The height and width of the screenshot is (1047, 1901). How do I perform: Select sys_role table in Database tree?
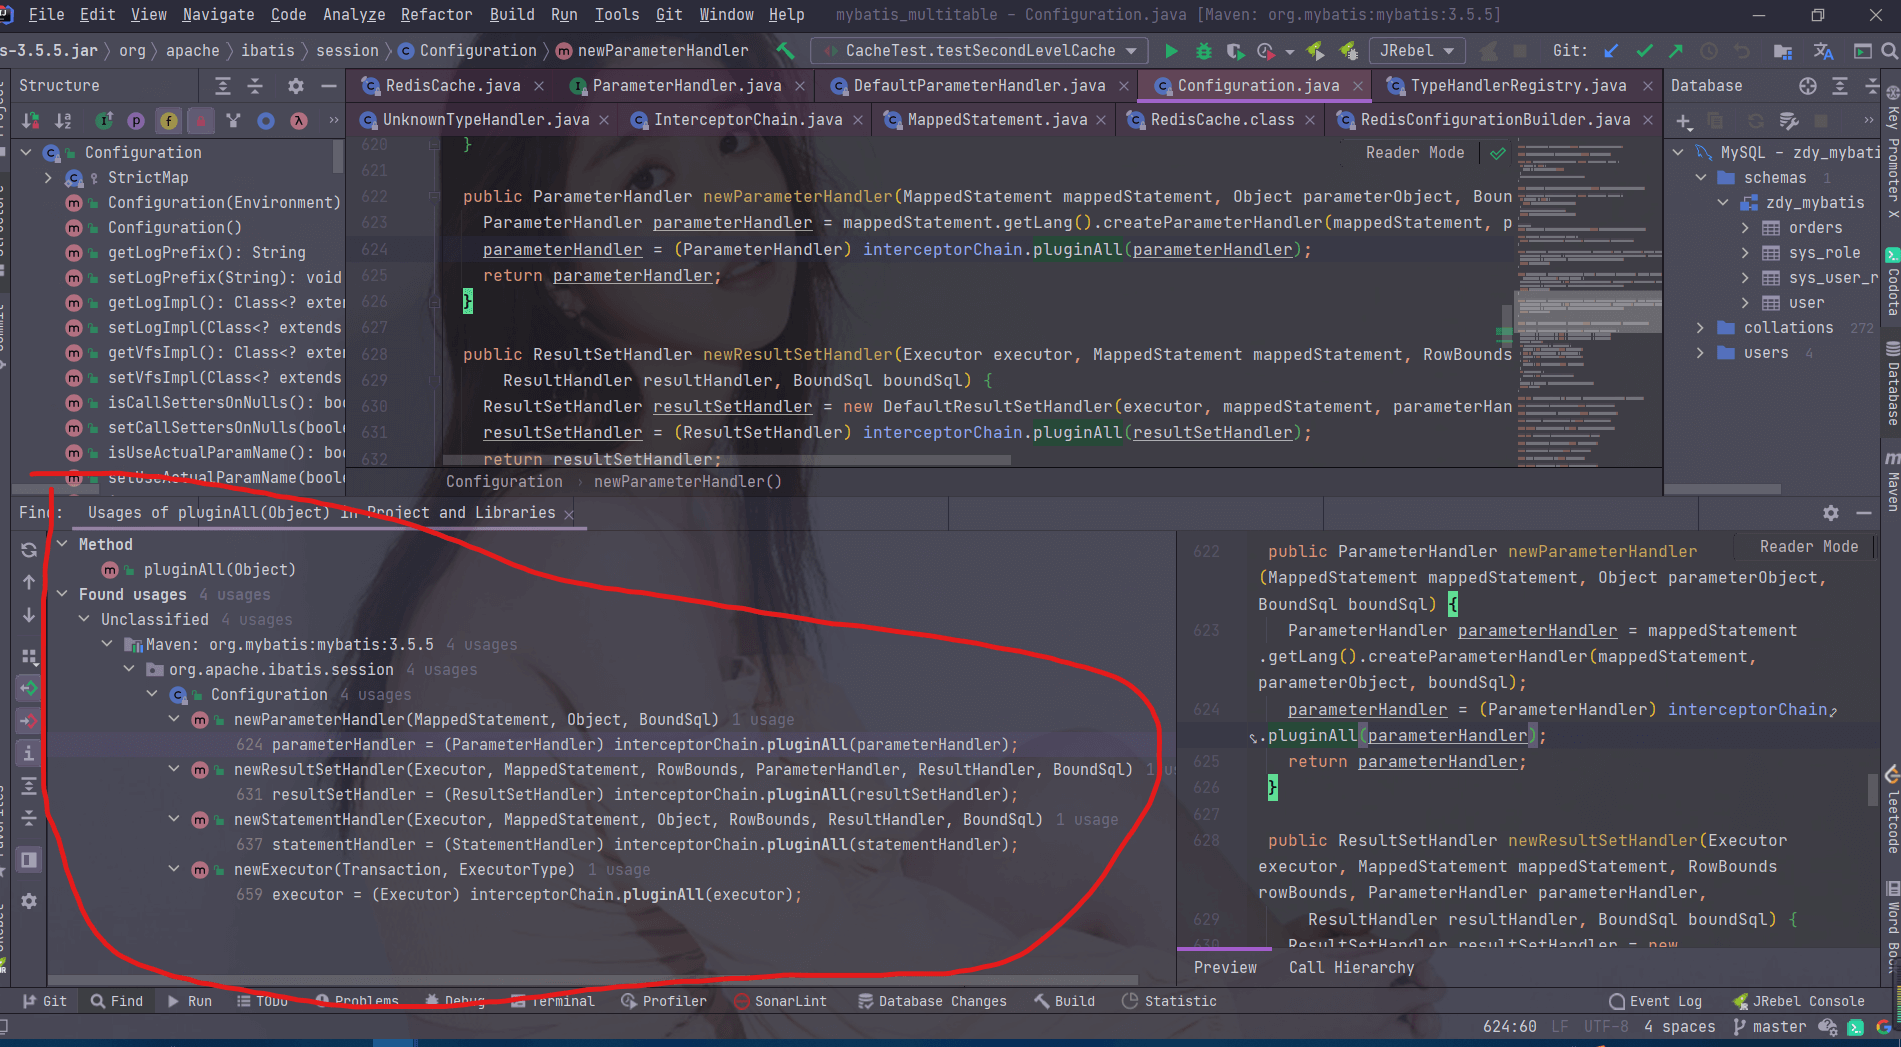pyautogui.click(x=1824, y=253)
